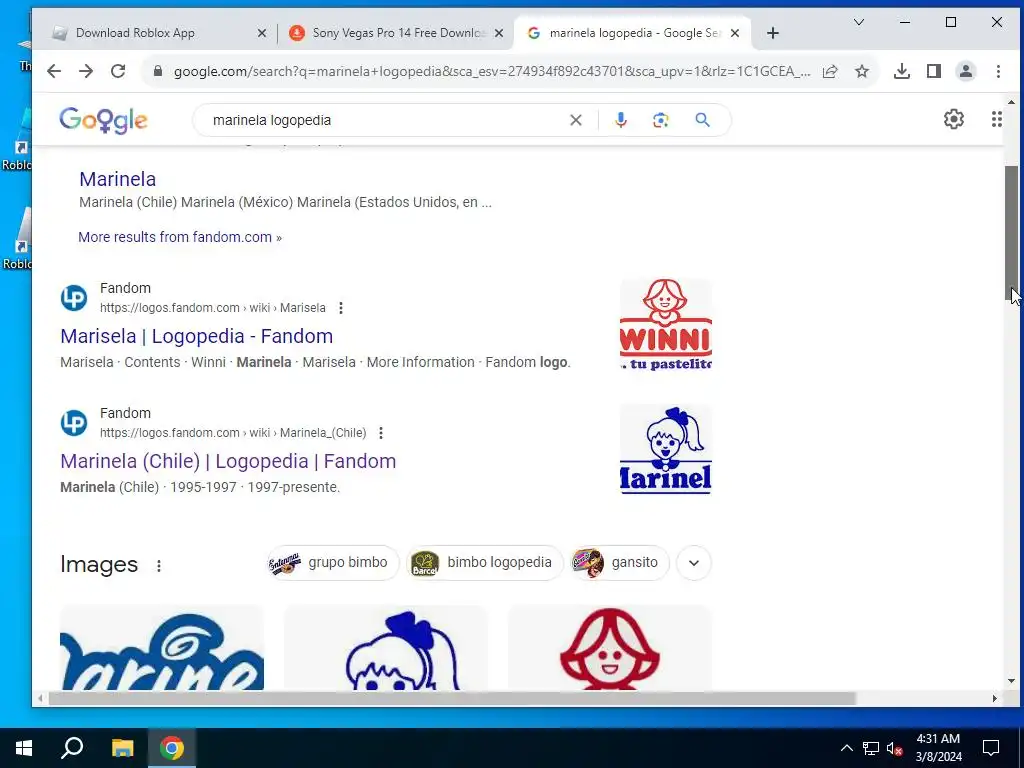1024x768 pixels.
Task: Open the blue Marinela script image
Action: tap(162, 648)
